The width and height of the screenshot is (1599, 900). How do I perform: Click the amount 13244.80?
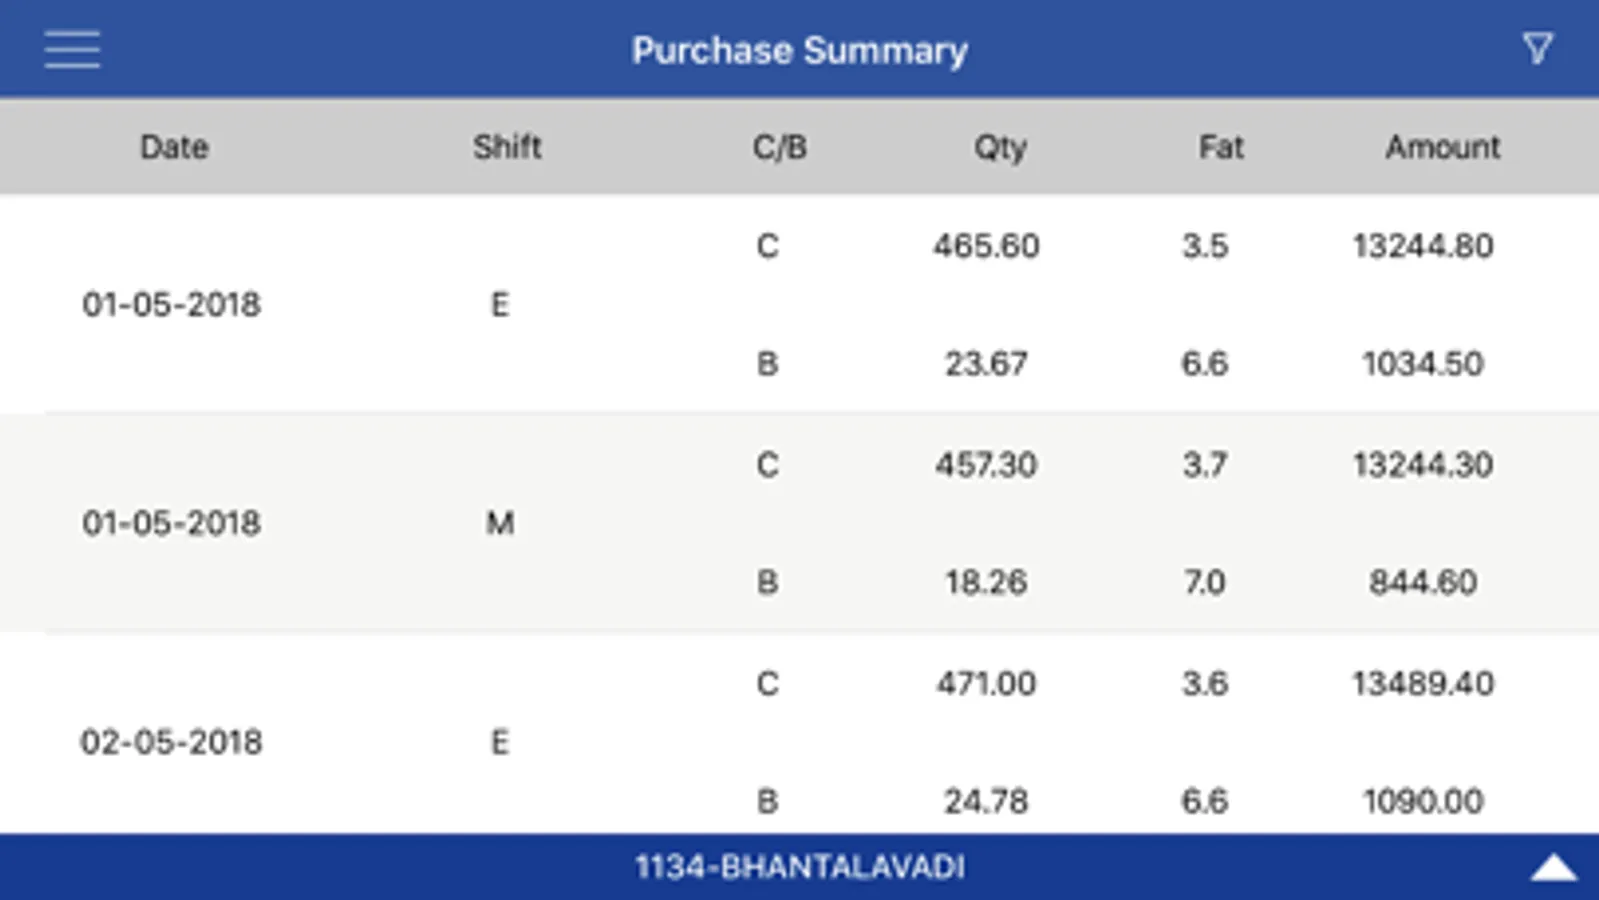point(1422,246)
